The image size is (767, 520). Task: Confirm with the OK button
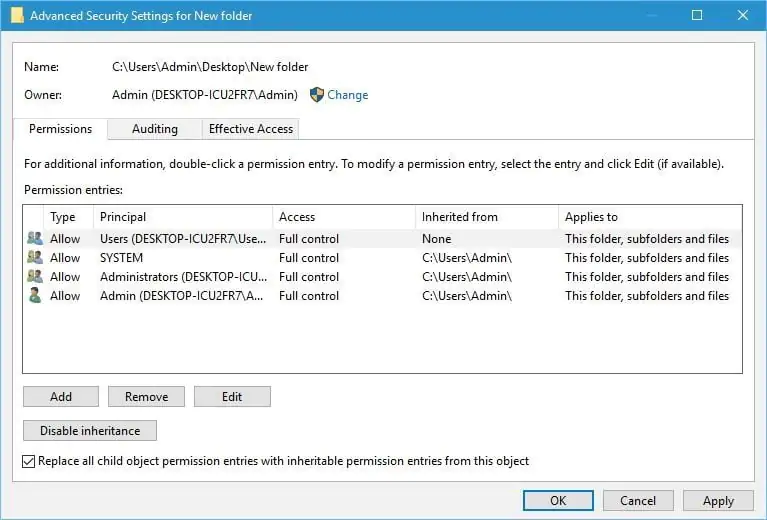coord(558,500)
